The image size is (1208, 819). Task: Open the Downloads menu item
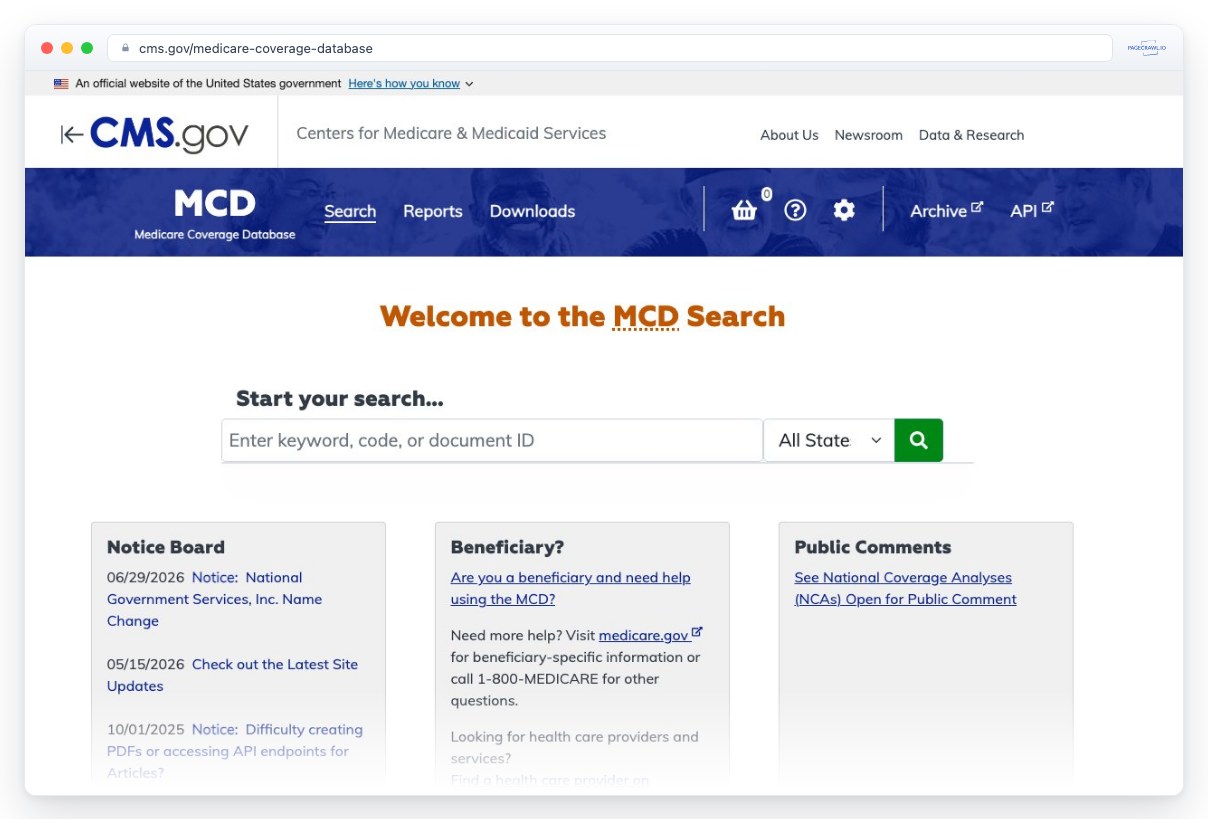pyautogui.click(x=532, y=211)
